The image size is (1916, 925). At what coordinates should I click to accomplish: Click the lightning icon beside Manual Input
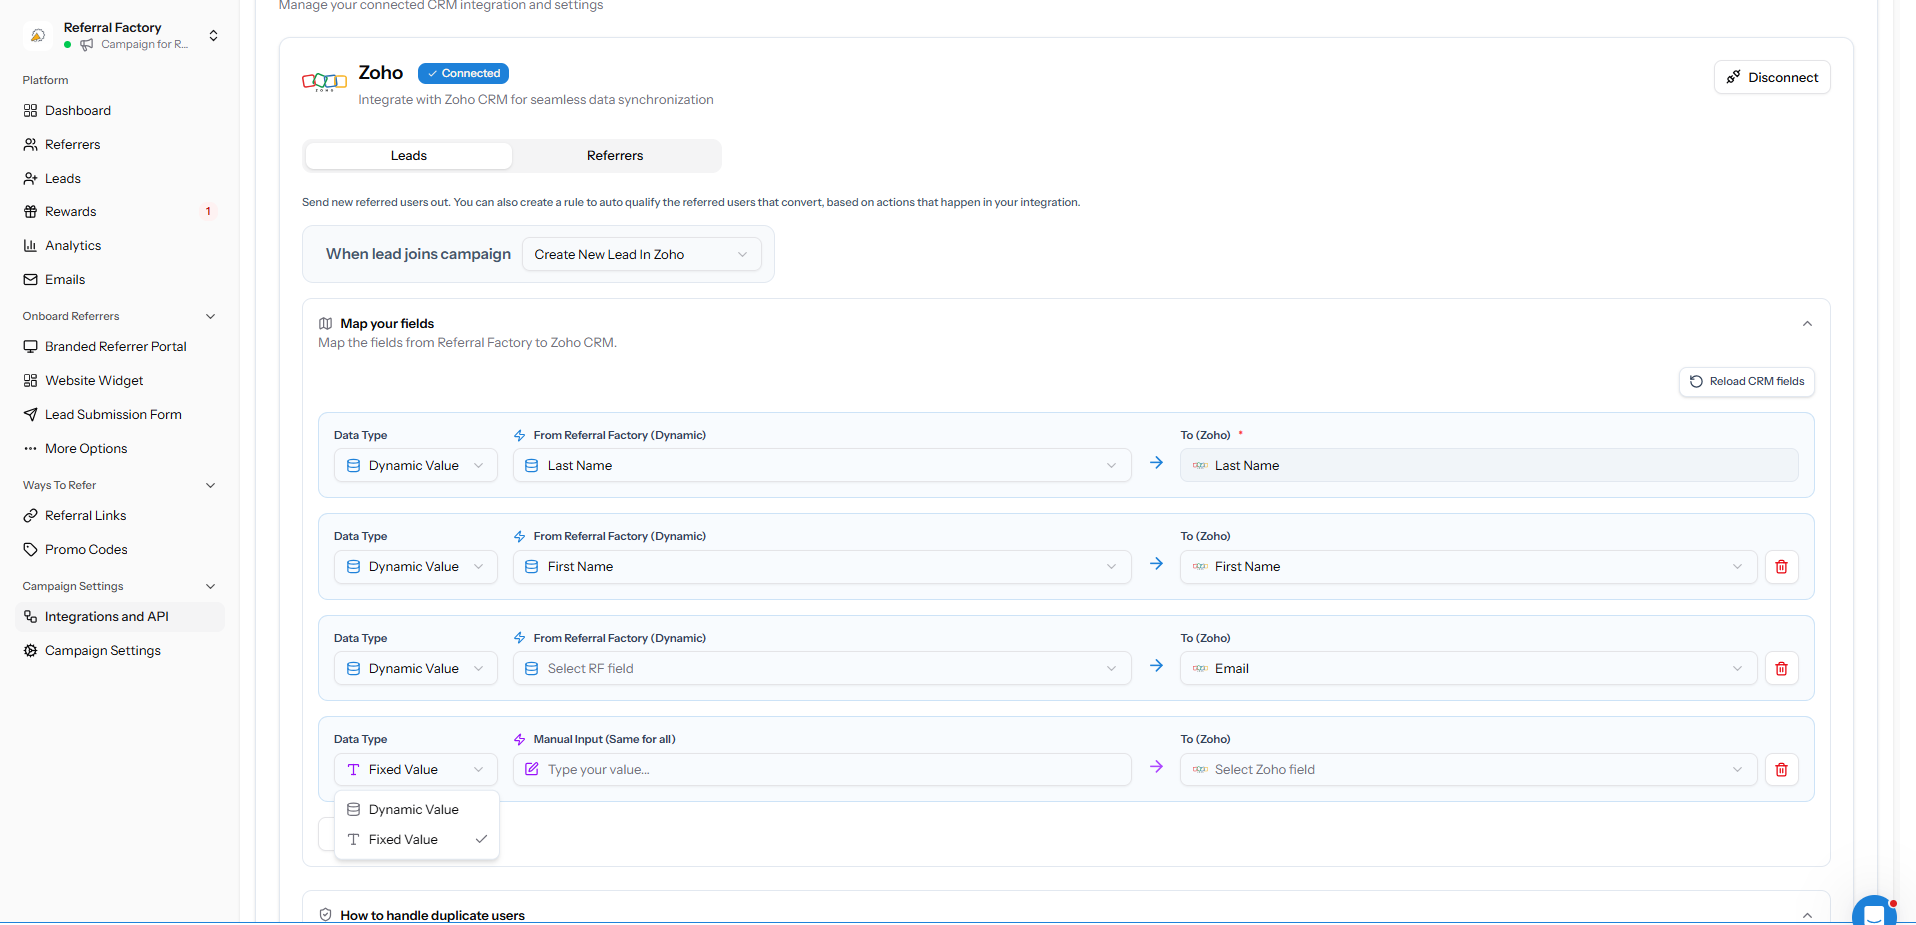pos(519,740)
